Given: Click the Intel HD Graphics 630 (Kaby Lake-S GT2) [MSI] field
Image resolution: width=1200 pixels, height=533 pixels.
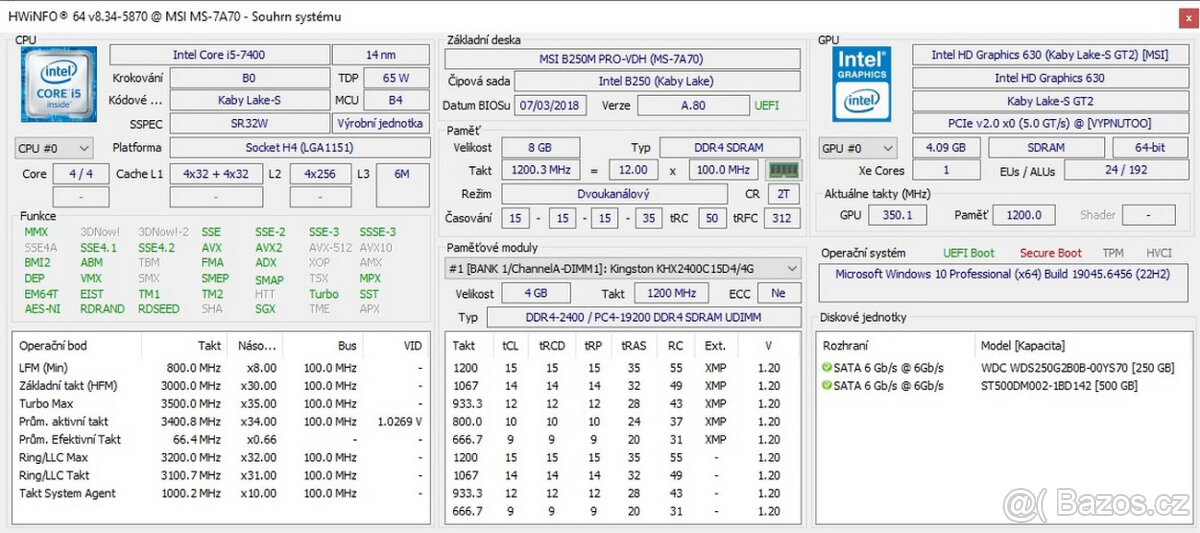Looking at the screenshot, I should click(1049, 55).
